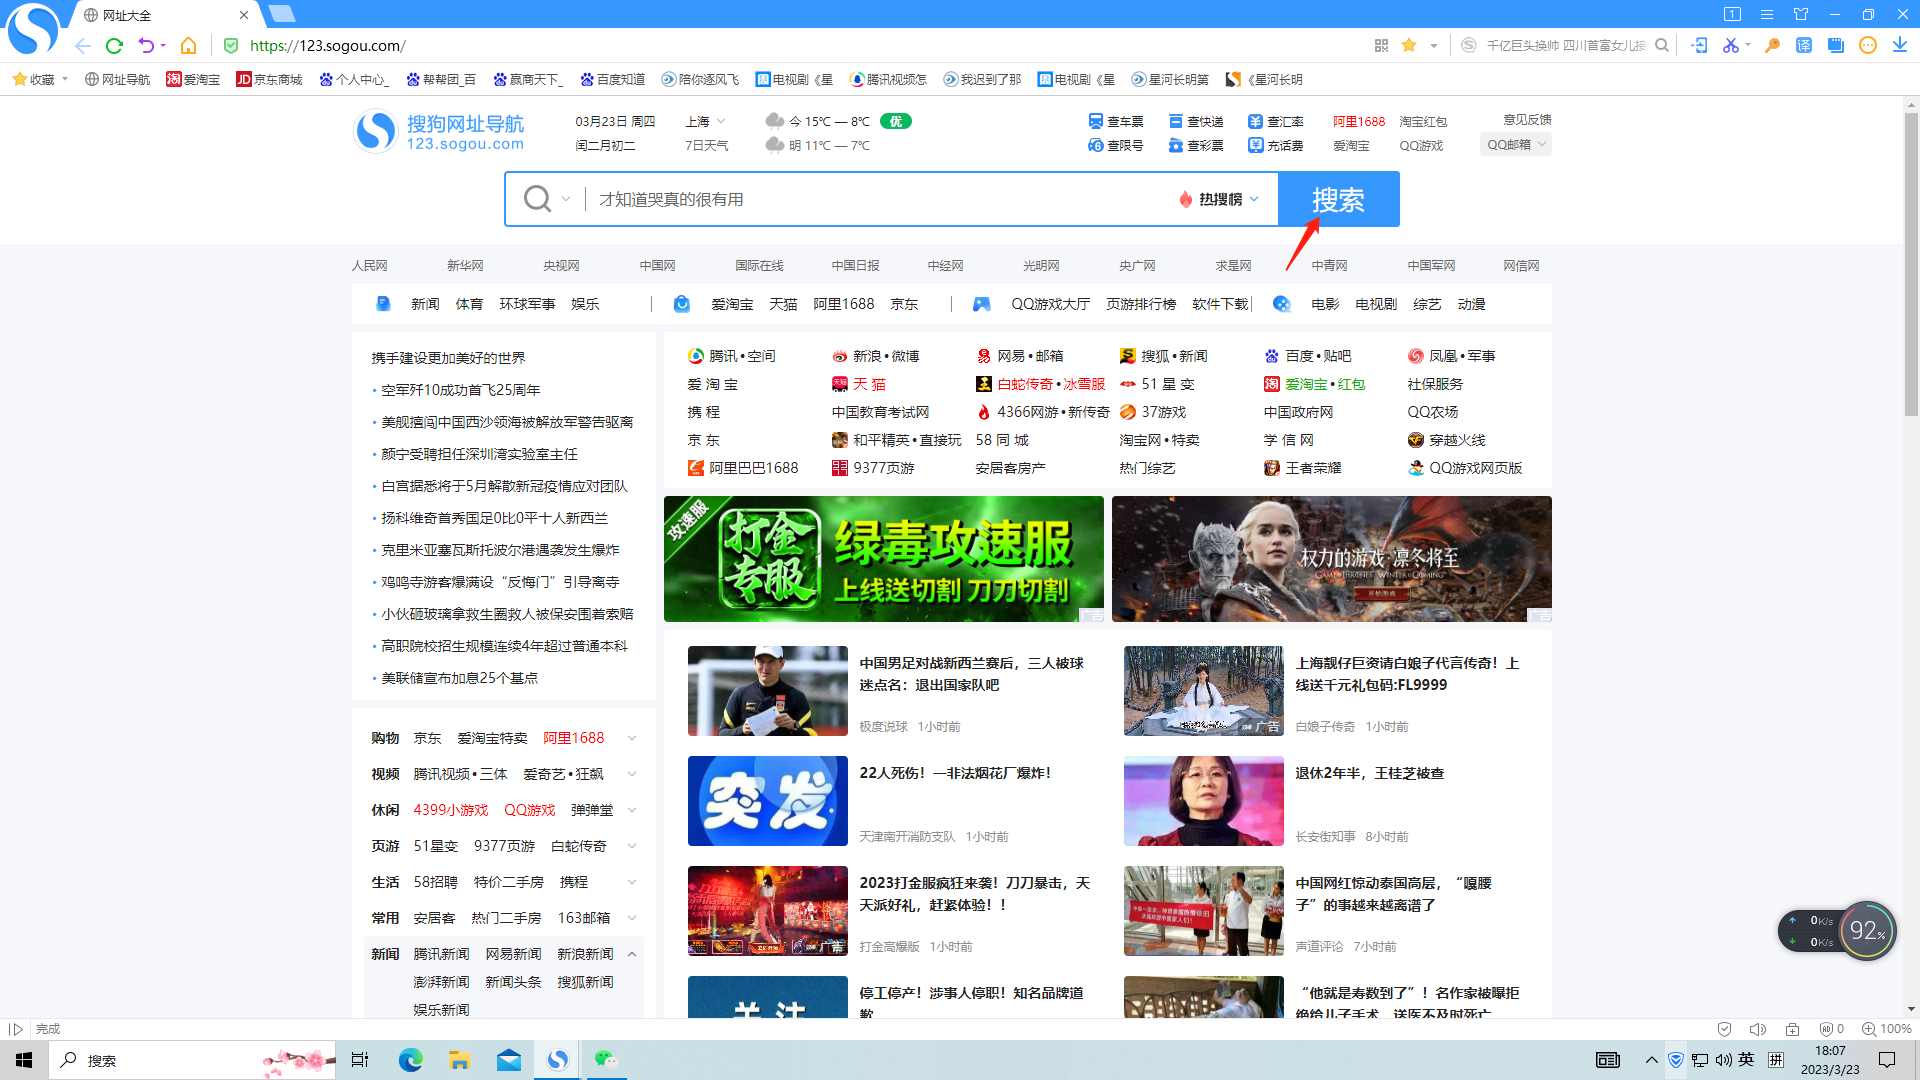Select 新闻 in the category bar
This screenshot has height=1080, width=1920.
pyautogui.click(x=425, y=304)
